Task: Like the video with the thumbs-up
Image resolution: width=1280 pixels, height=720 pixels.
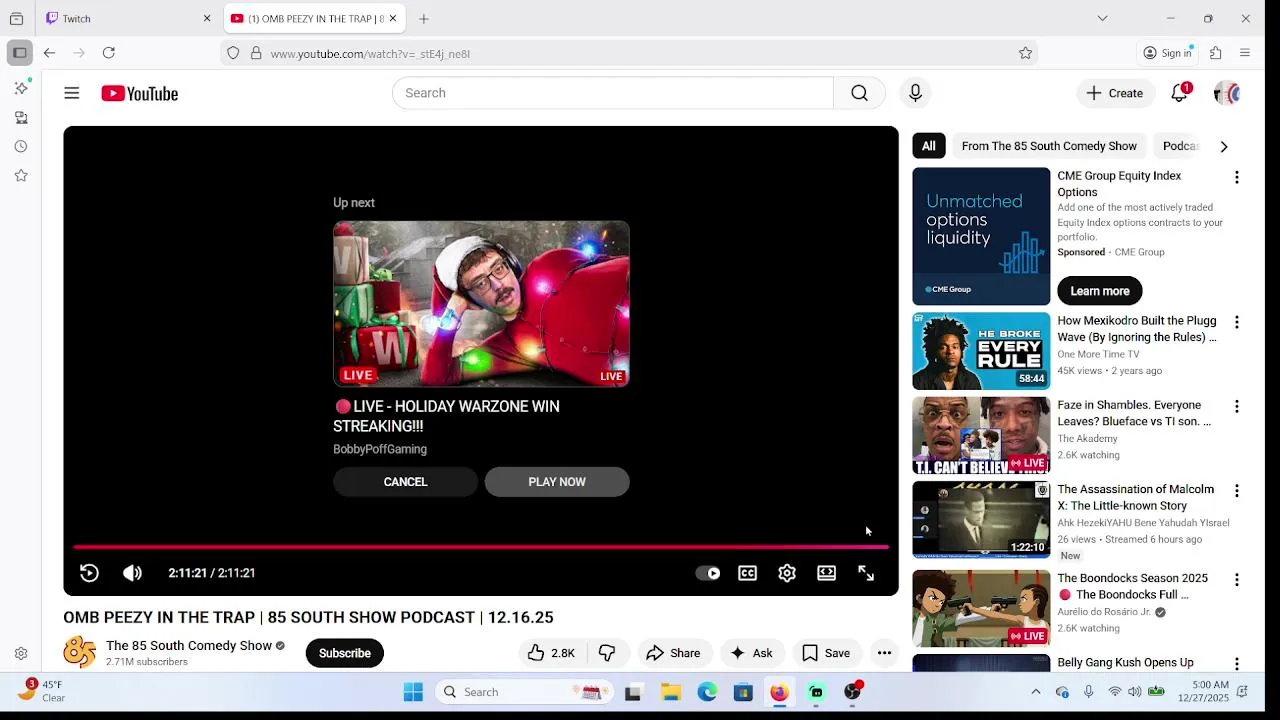Action: tap(551, 653)
